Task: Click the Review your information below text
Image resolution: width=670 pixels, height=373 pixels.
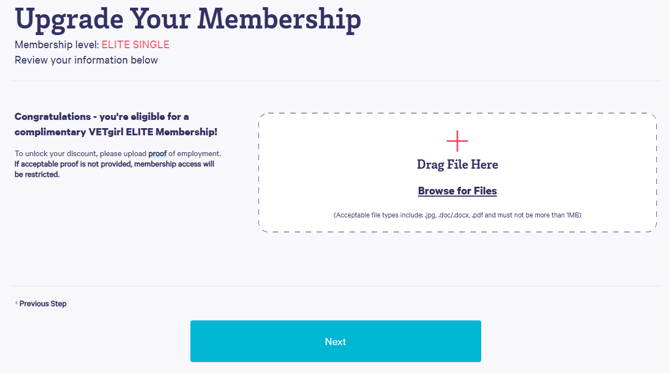Action: (86, 60)
